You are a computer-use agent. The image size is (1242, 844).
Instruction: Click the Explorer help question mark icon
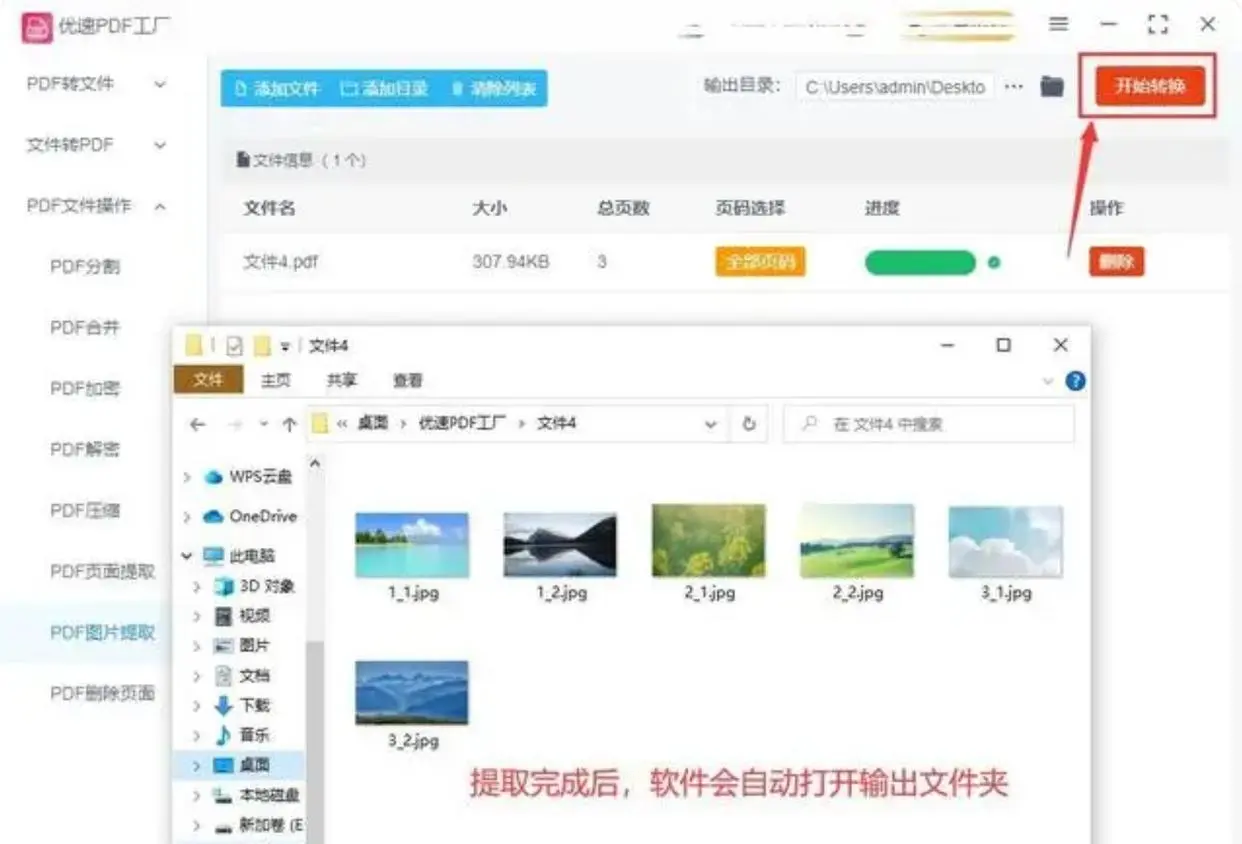pos(1076,381)
